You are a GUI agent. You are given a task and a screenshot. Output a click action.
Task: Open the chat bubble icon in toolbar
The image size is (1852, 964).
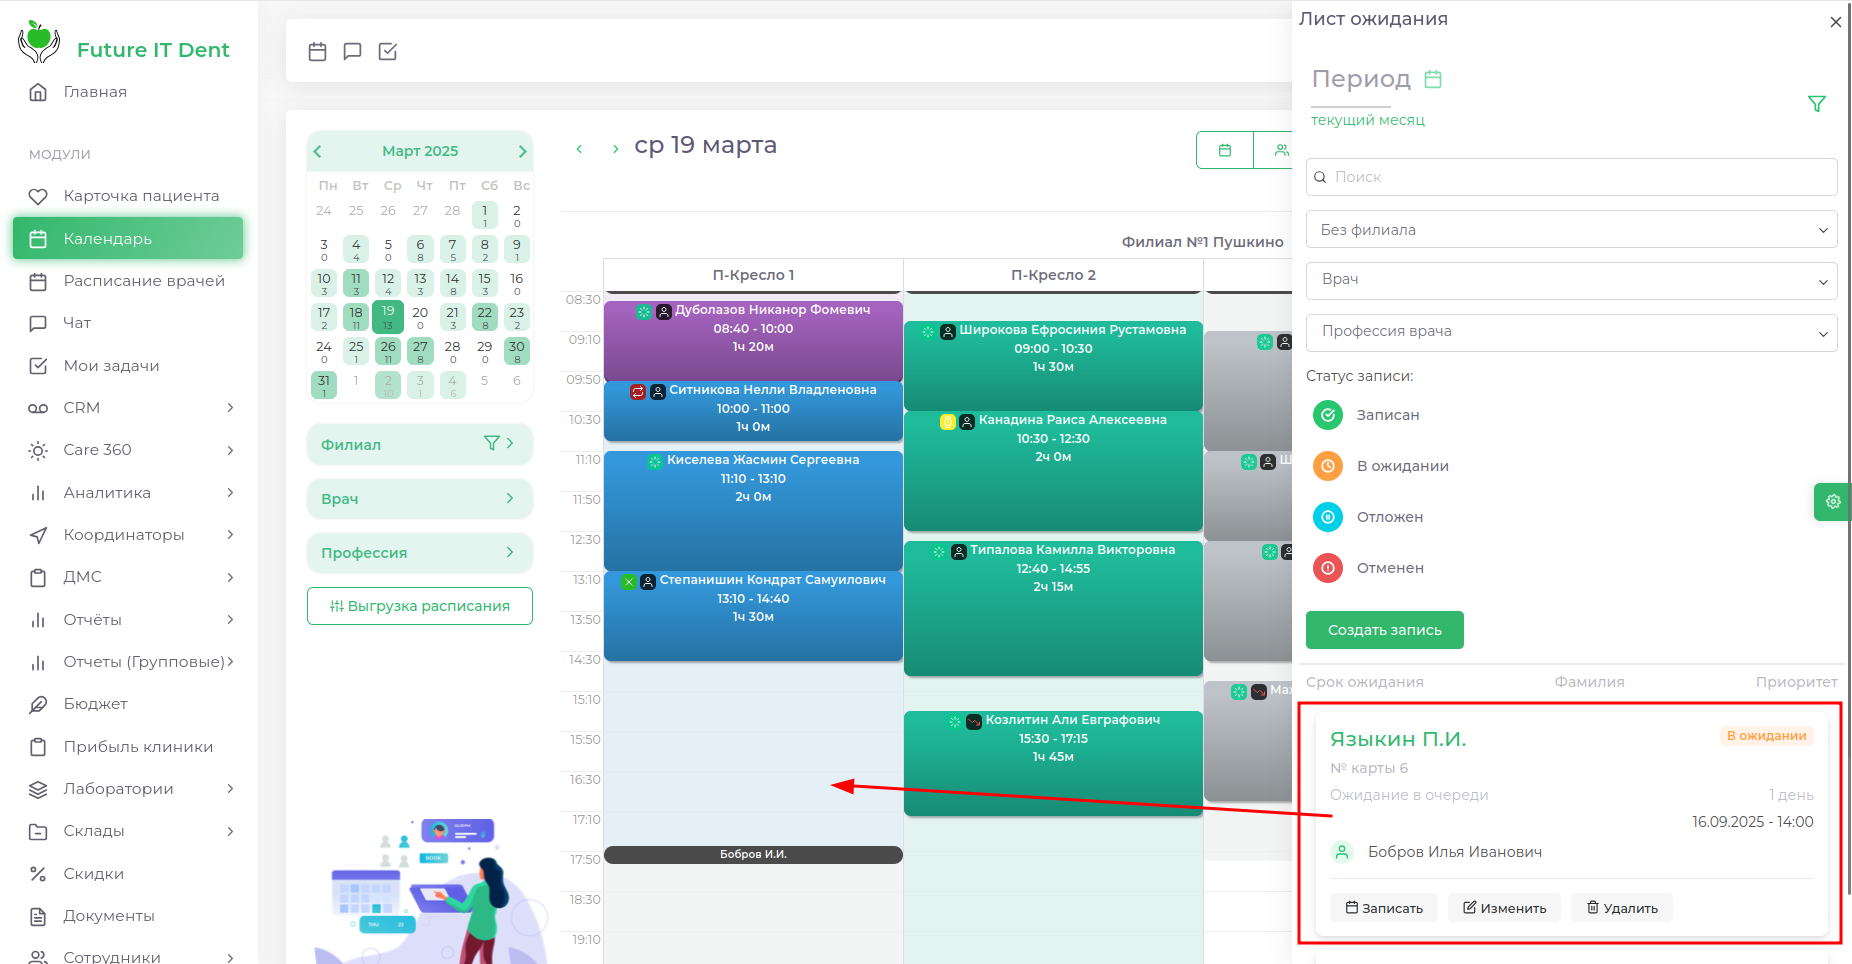pyautogui.click(x=352, y=51)
